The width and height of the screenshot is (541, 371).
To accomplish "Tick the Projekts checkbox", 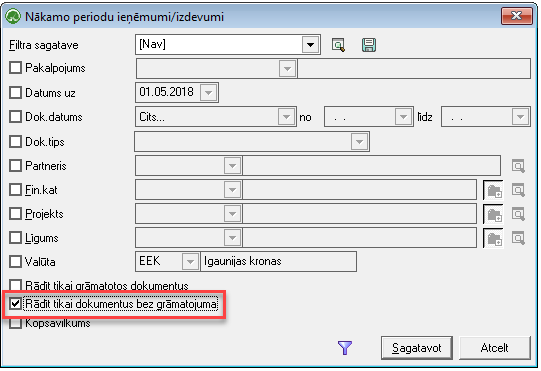I will pos(16,214).
